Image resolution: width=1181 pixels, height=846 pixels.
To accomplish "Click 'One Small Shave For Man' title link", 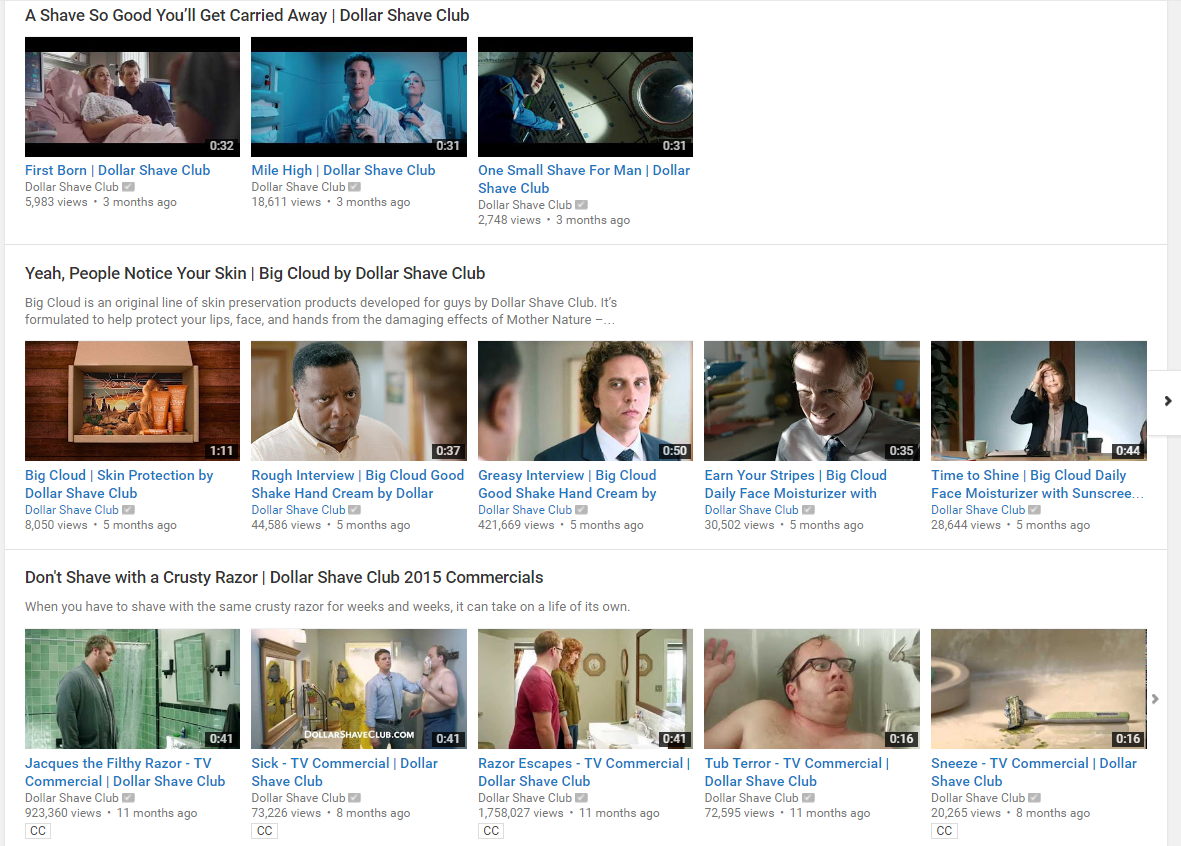I will point(584,179).
